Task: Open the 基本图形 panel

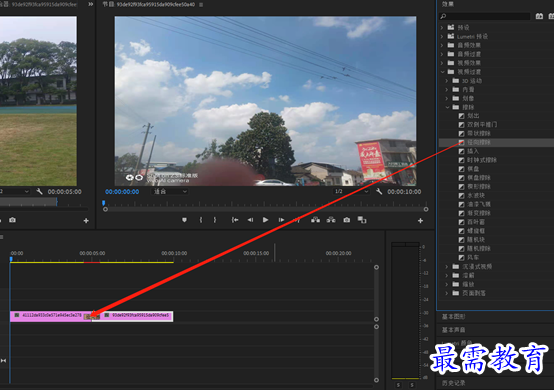Action: pos(453,317)
